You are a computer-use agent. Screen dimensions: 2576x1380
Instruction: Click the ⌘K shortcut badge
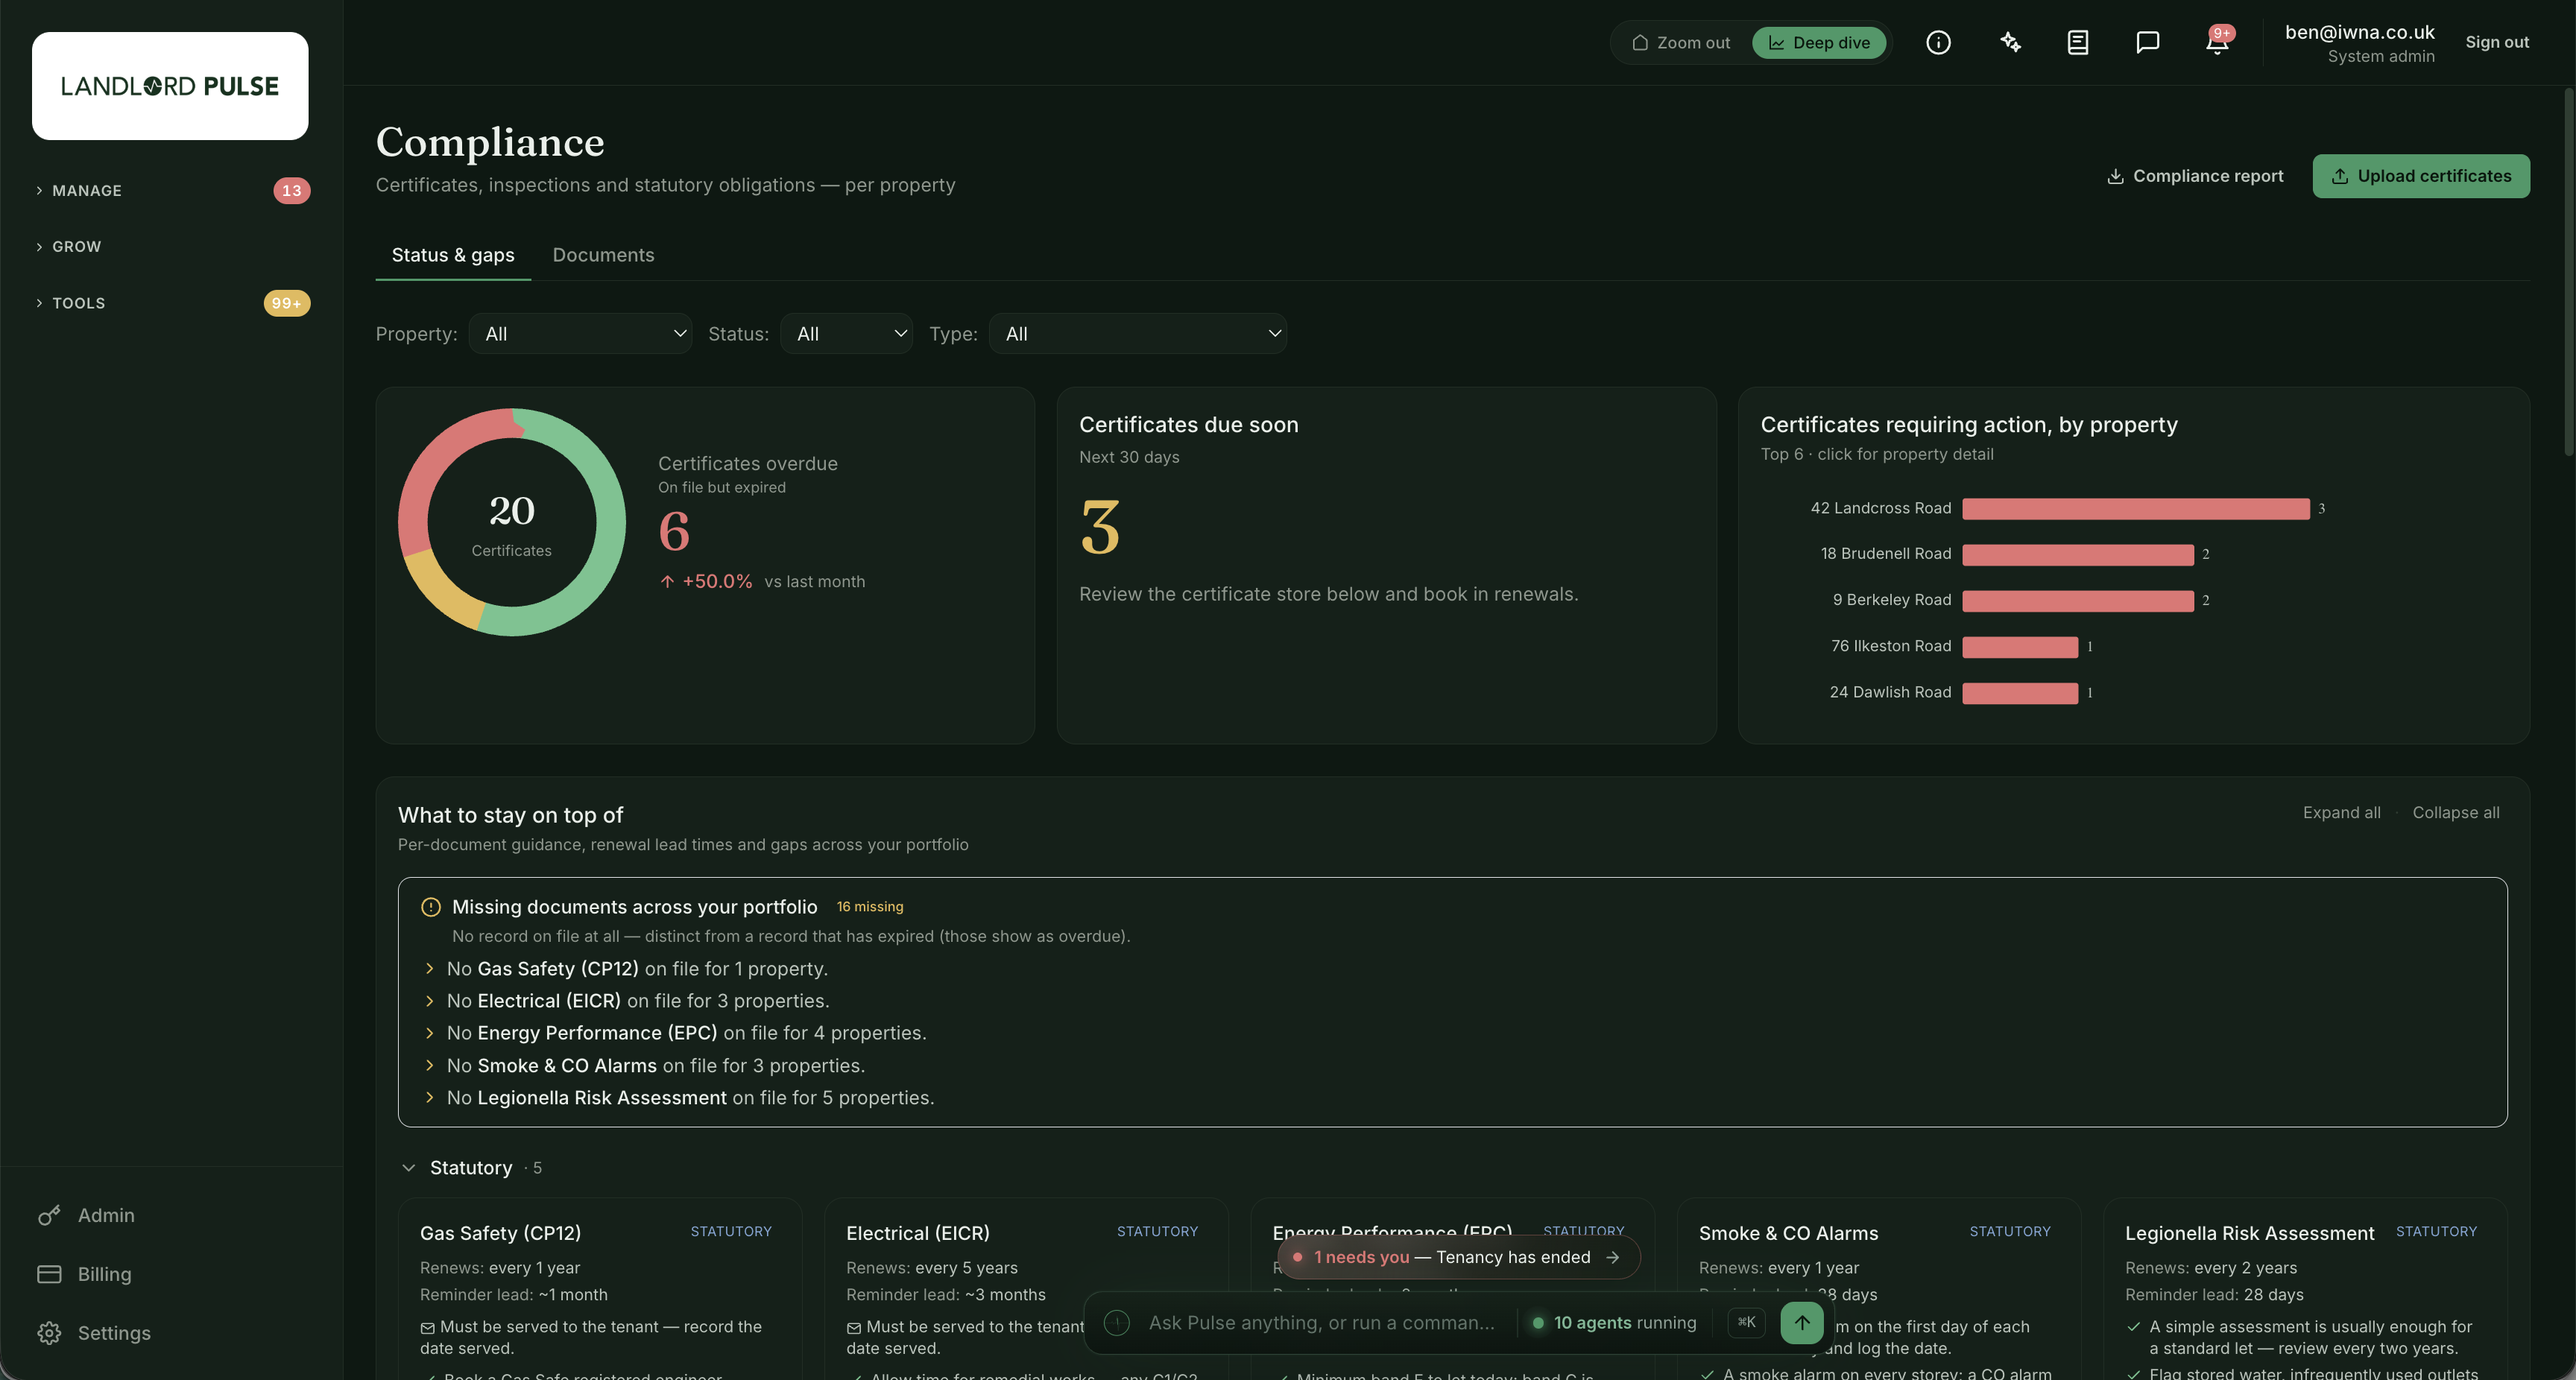point(1746,1322)
